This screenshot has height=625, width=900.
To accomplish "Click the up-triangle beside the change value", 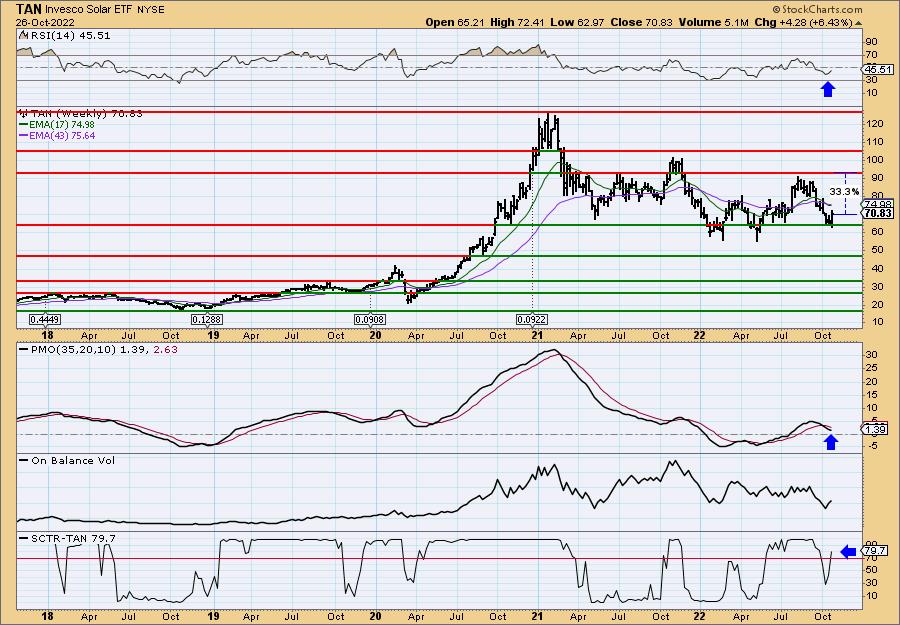I will (x=859, y=23).
